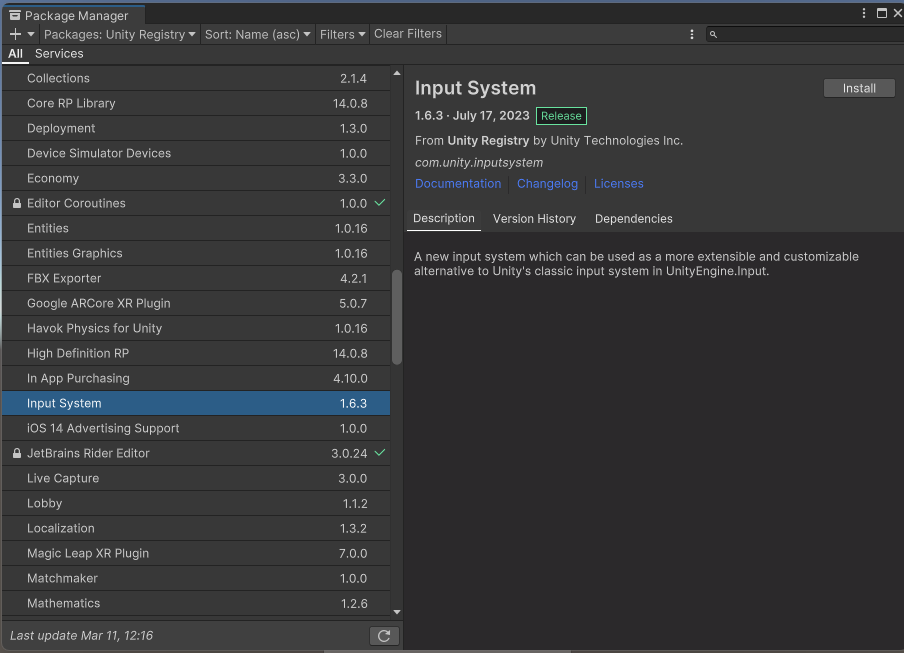Image resolution: width=904 pixels, height=653 pixels.
Task: Select FBX Exporter package
Action: pyautogui.click(x=196, y=278)
